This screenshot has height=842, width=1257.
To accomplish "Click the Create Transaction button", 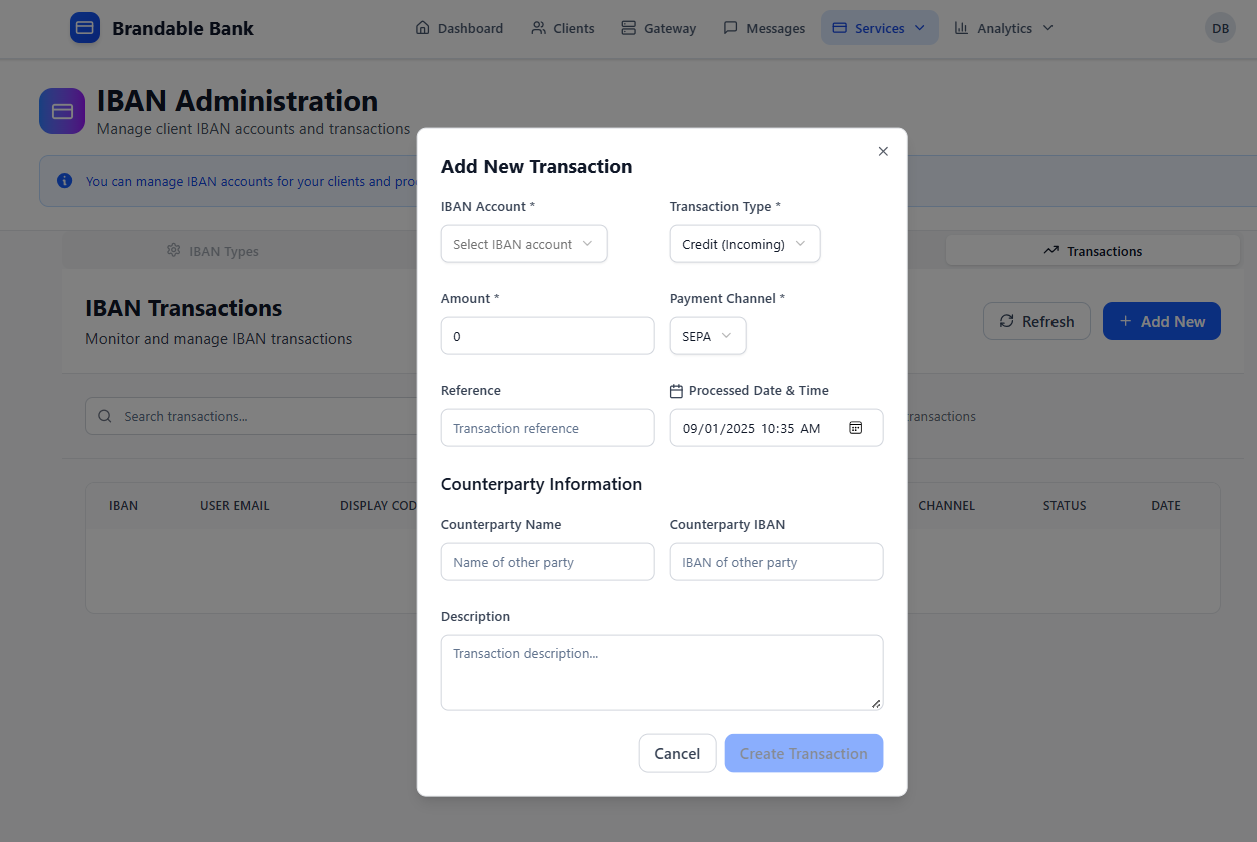I will coord(803,753).
